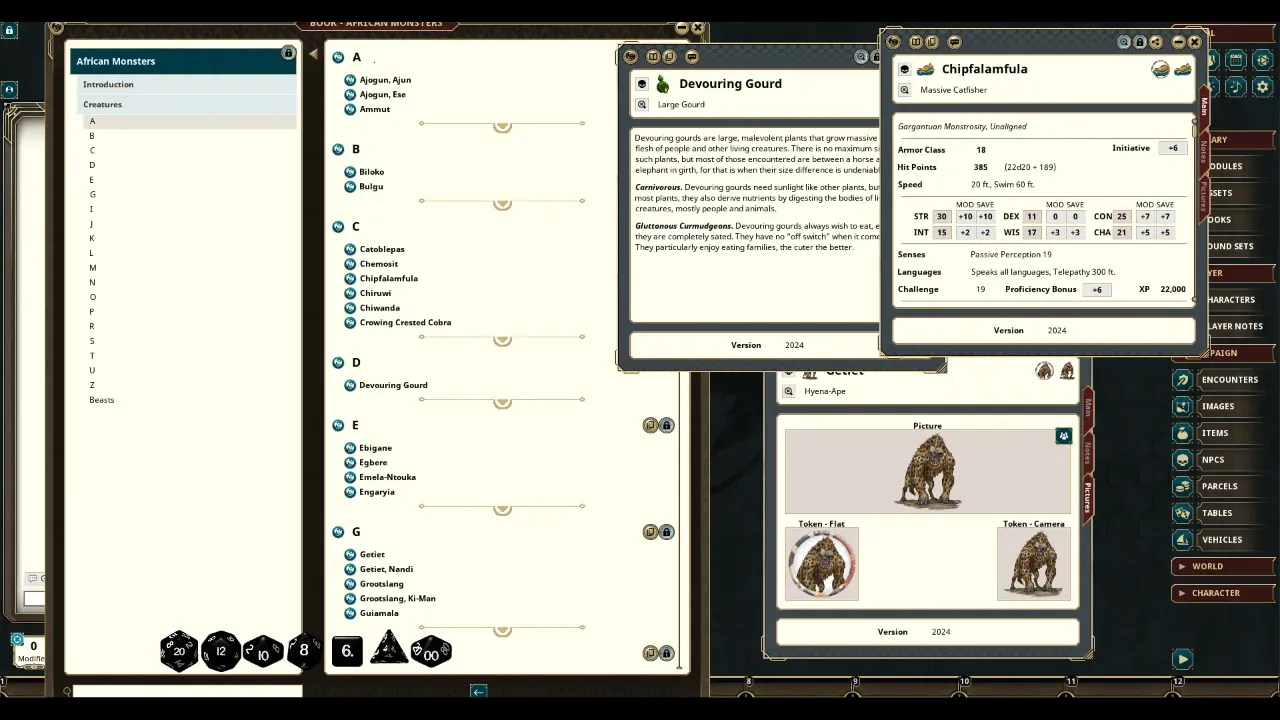Toggle lock icon beside section G
1280x720 pixels.
tap(667, 532)
